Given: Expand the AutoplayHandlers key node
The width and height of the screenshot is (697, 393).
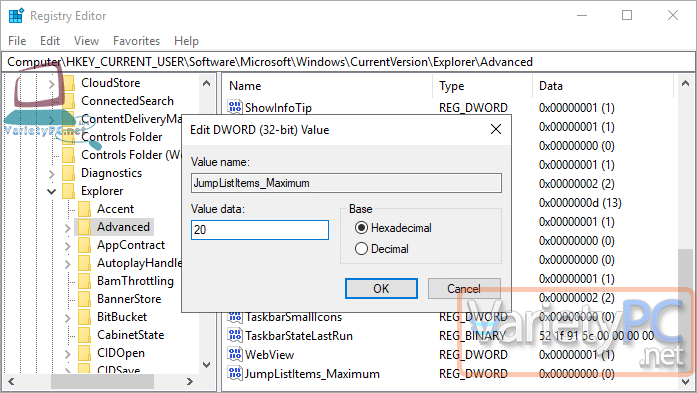Looking at the screenshot, I should (x=68, y=264).
